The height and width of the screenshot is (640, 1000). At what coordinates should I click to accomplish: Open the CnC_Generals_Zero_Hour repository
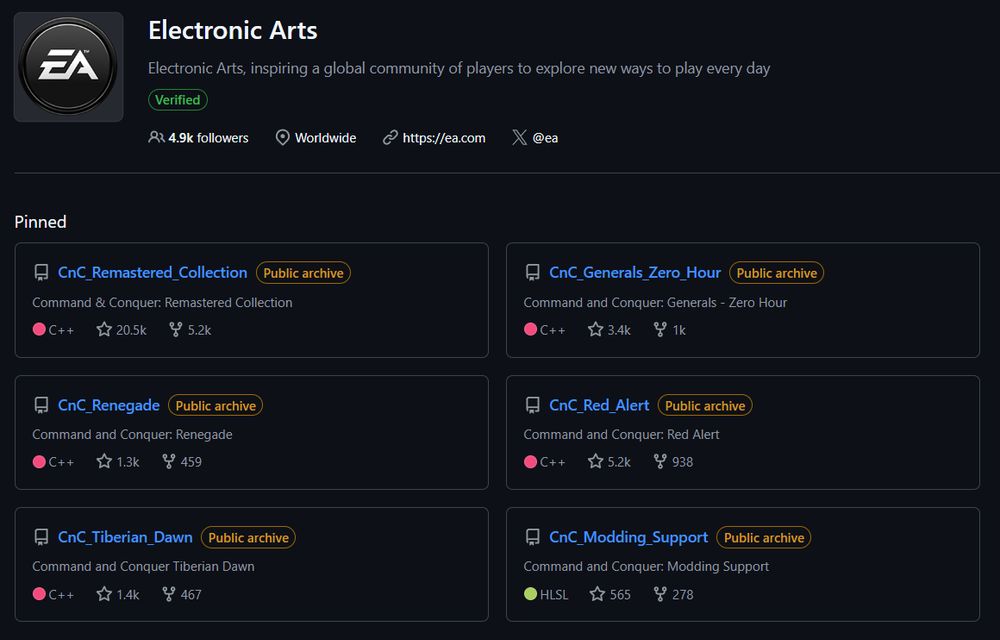635,273
